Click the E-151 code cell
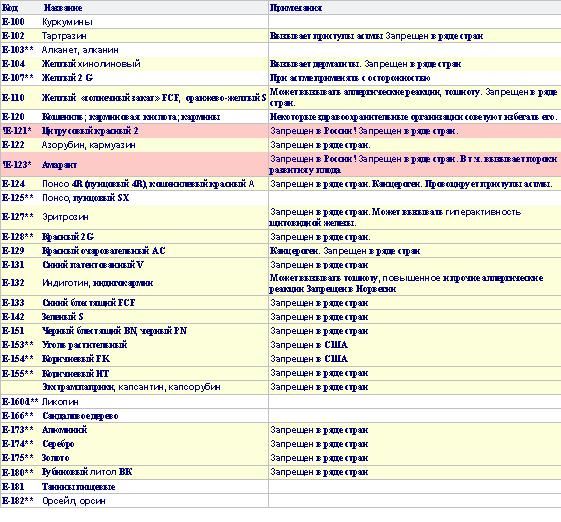The image size is (561, 522). [13, 331]
